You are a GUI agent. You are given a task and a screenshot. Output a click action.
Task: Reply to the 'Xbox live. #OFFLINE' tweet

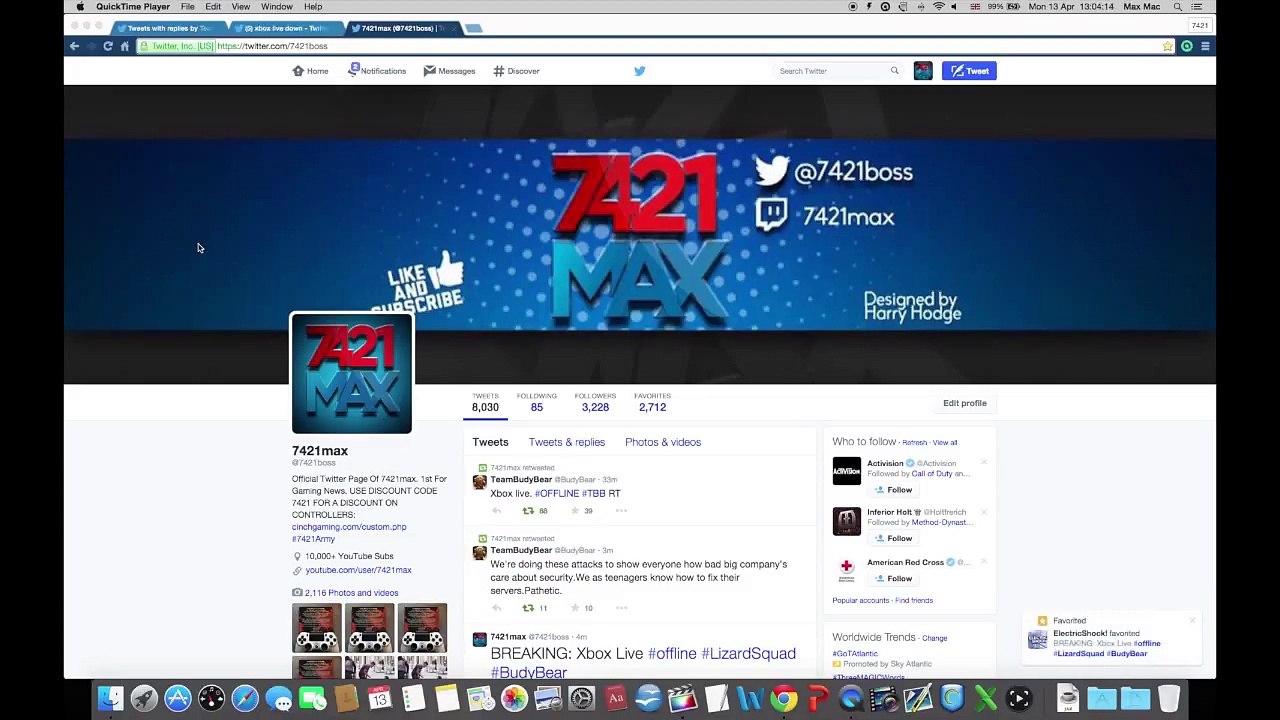497,511
